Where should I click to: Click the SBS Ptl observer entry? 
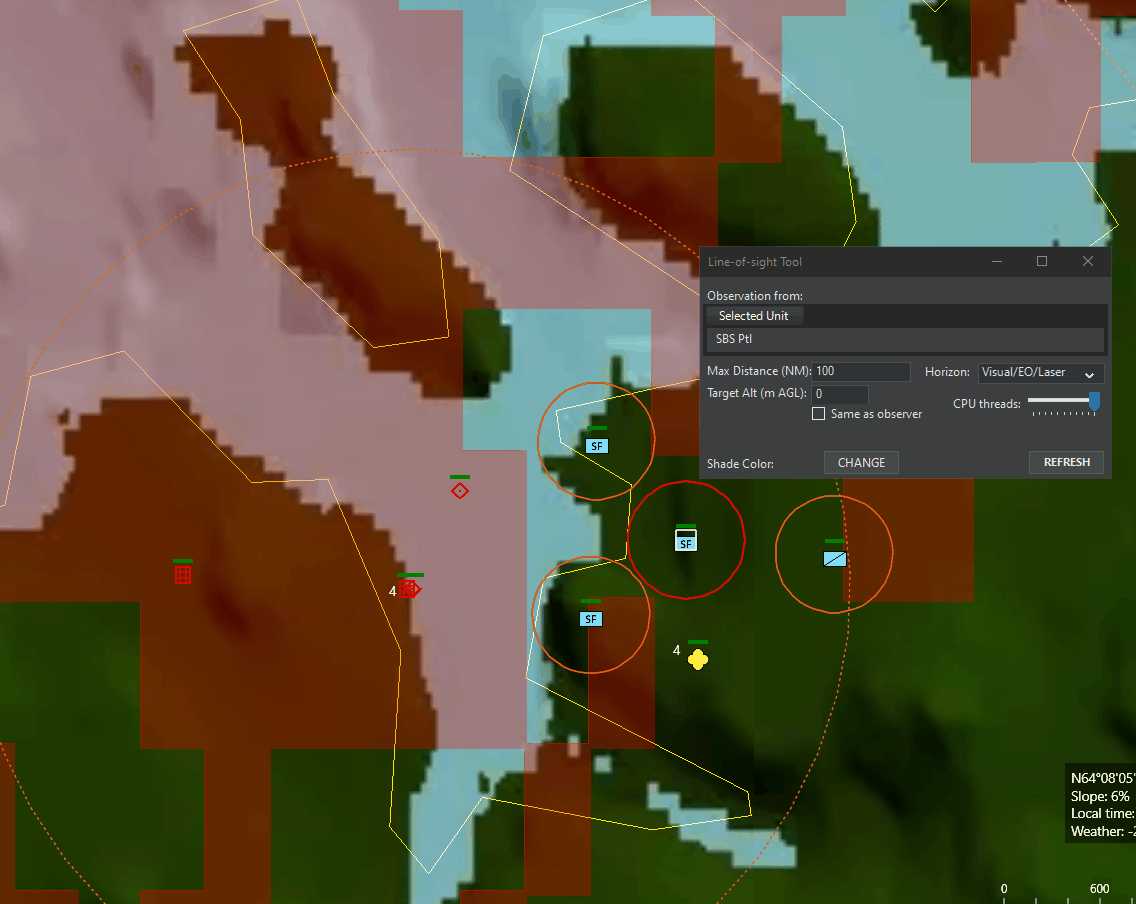pyautogui.click(x=905, y=339)
